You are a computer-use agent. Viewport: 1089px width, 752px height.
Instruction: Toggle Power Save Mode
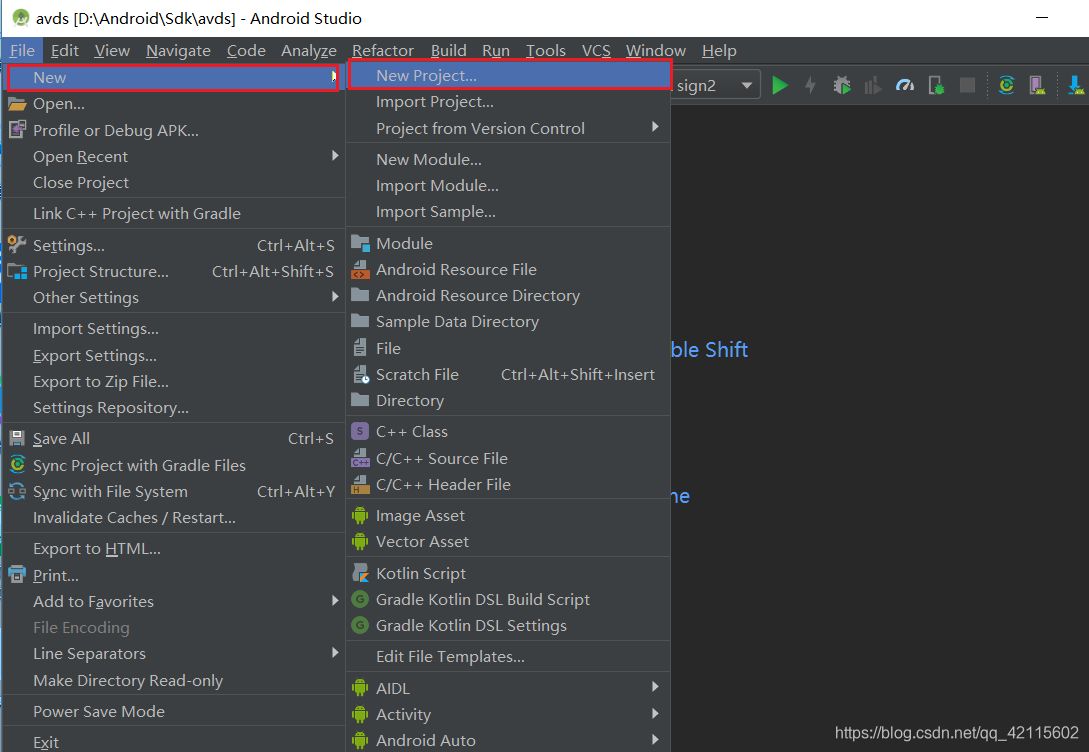(x=174, y=712)
